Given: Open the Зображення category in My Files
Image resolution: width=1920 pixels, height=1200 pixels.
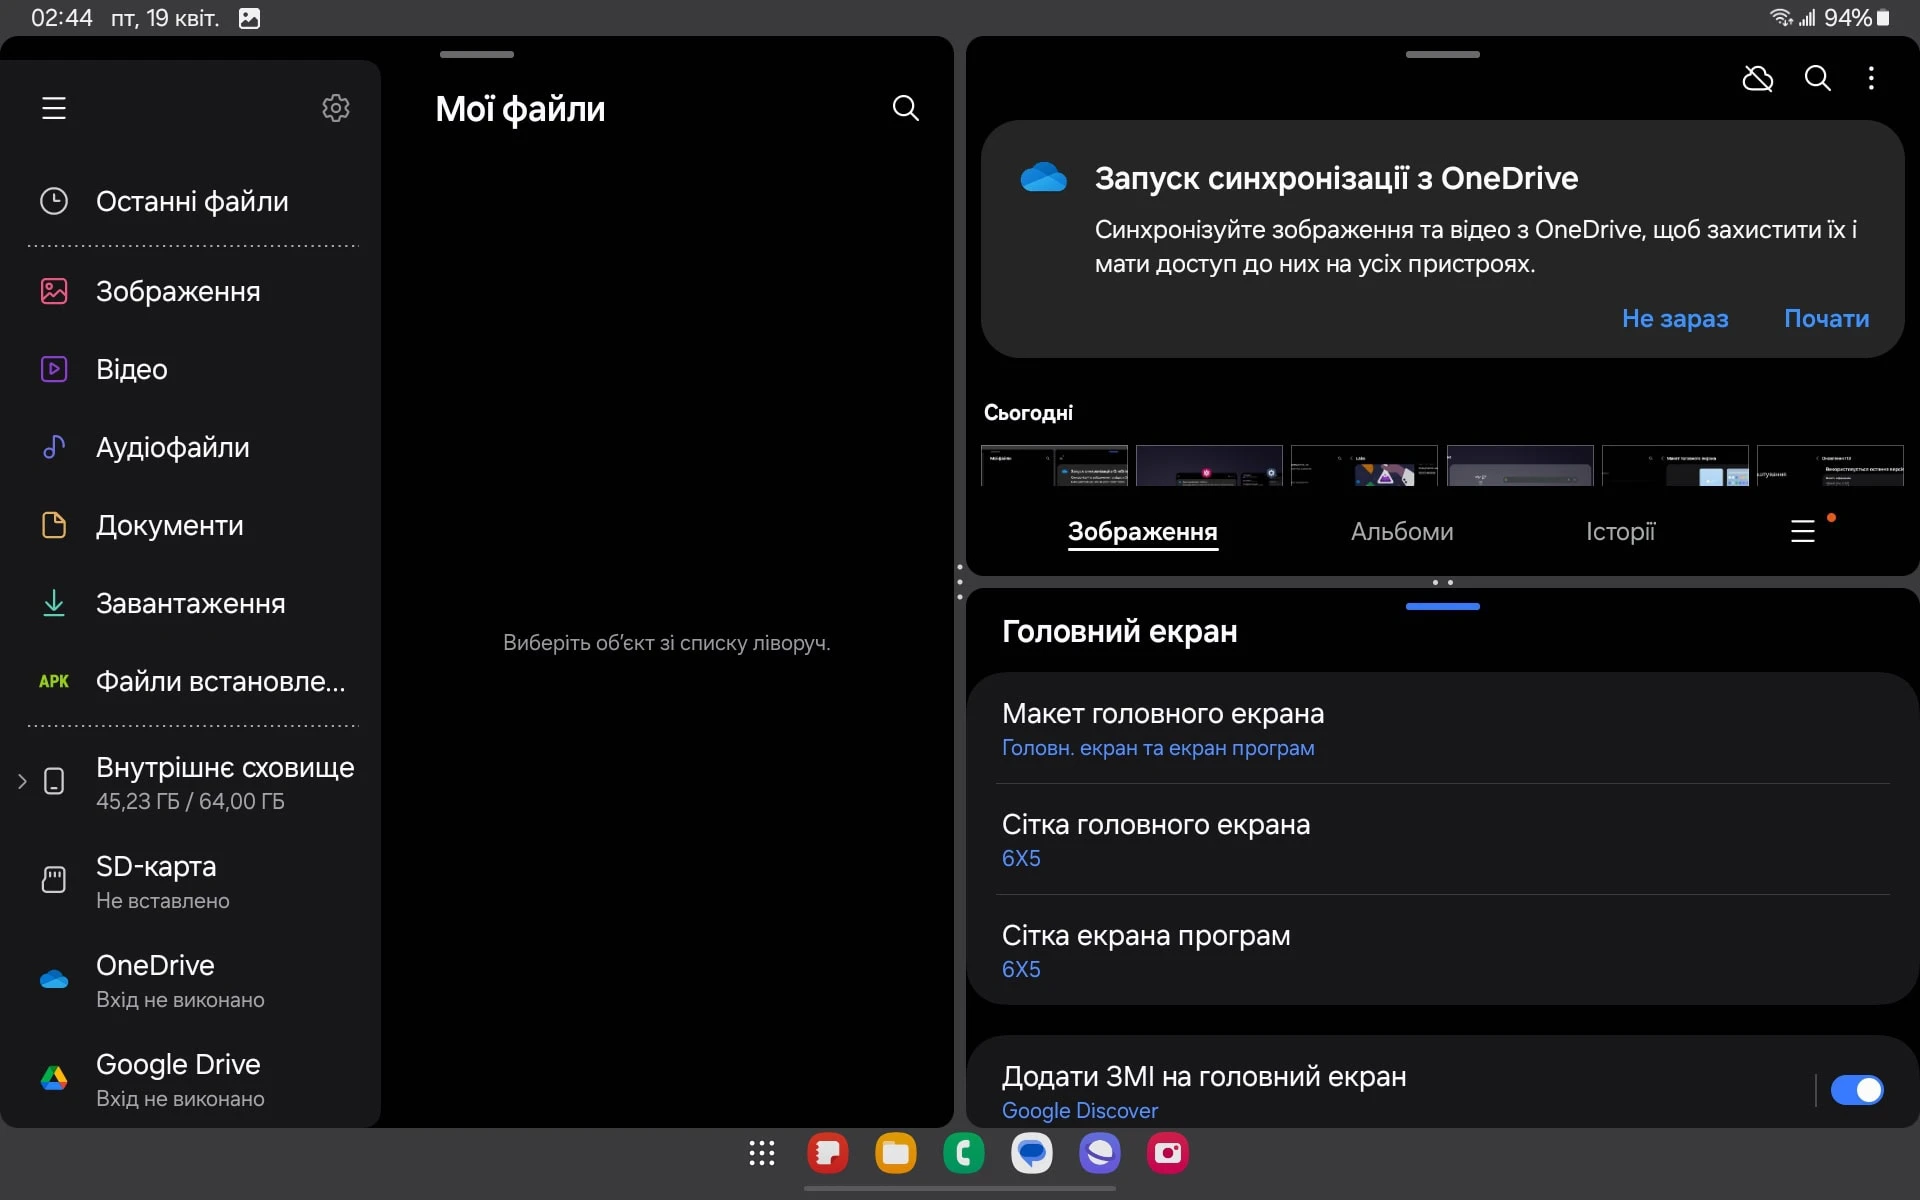Looking at the screenshot, I should pos(192,291).
